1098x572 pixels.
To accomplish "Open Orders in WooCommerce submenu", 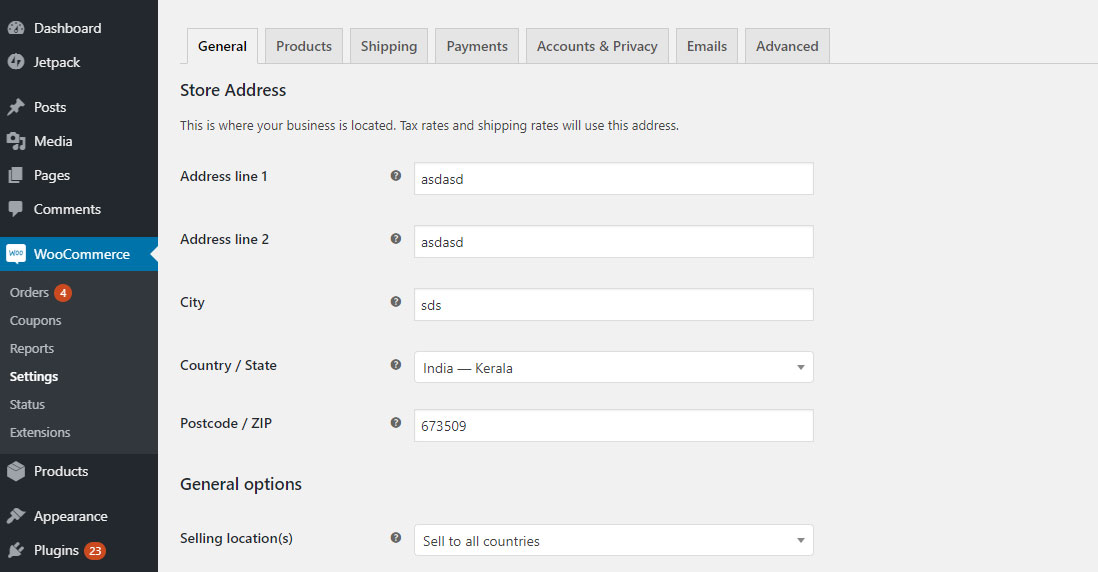I will (x=29, y=293).
